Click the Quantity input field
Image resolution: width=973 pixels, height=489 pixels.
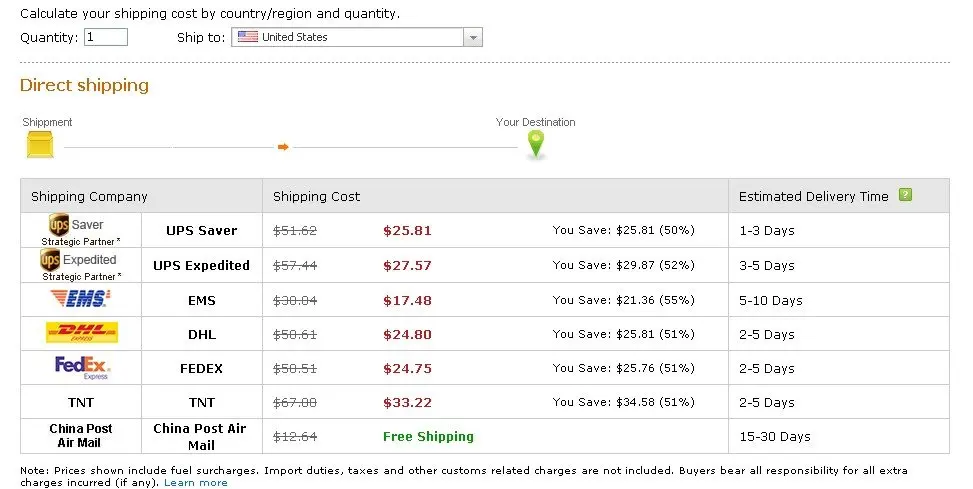tap(106, 37)
